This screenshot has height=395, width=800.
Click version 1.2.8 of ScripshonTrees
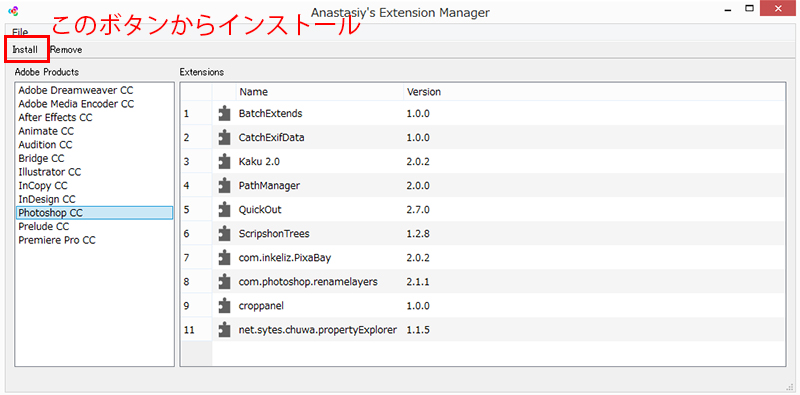coord(418,234)
